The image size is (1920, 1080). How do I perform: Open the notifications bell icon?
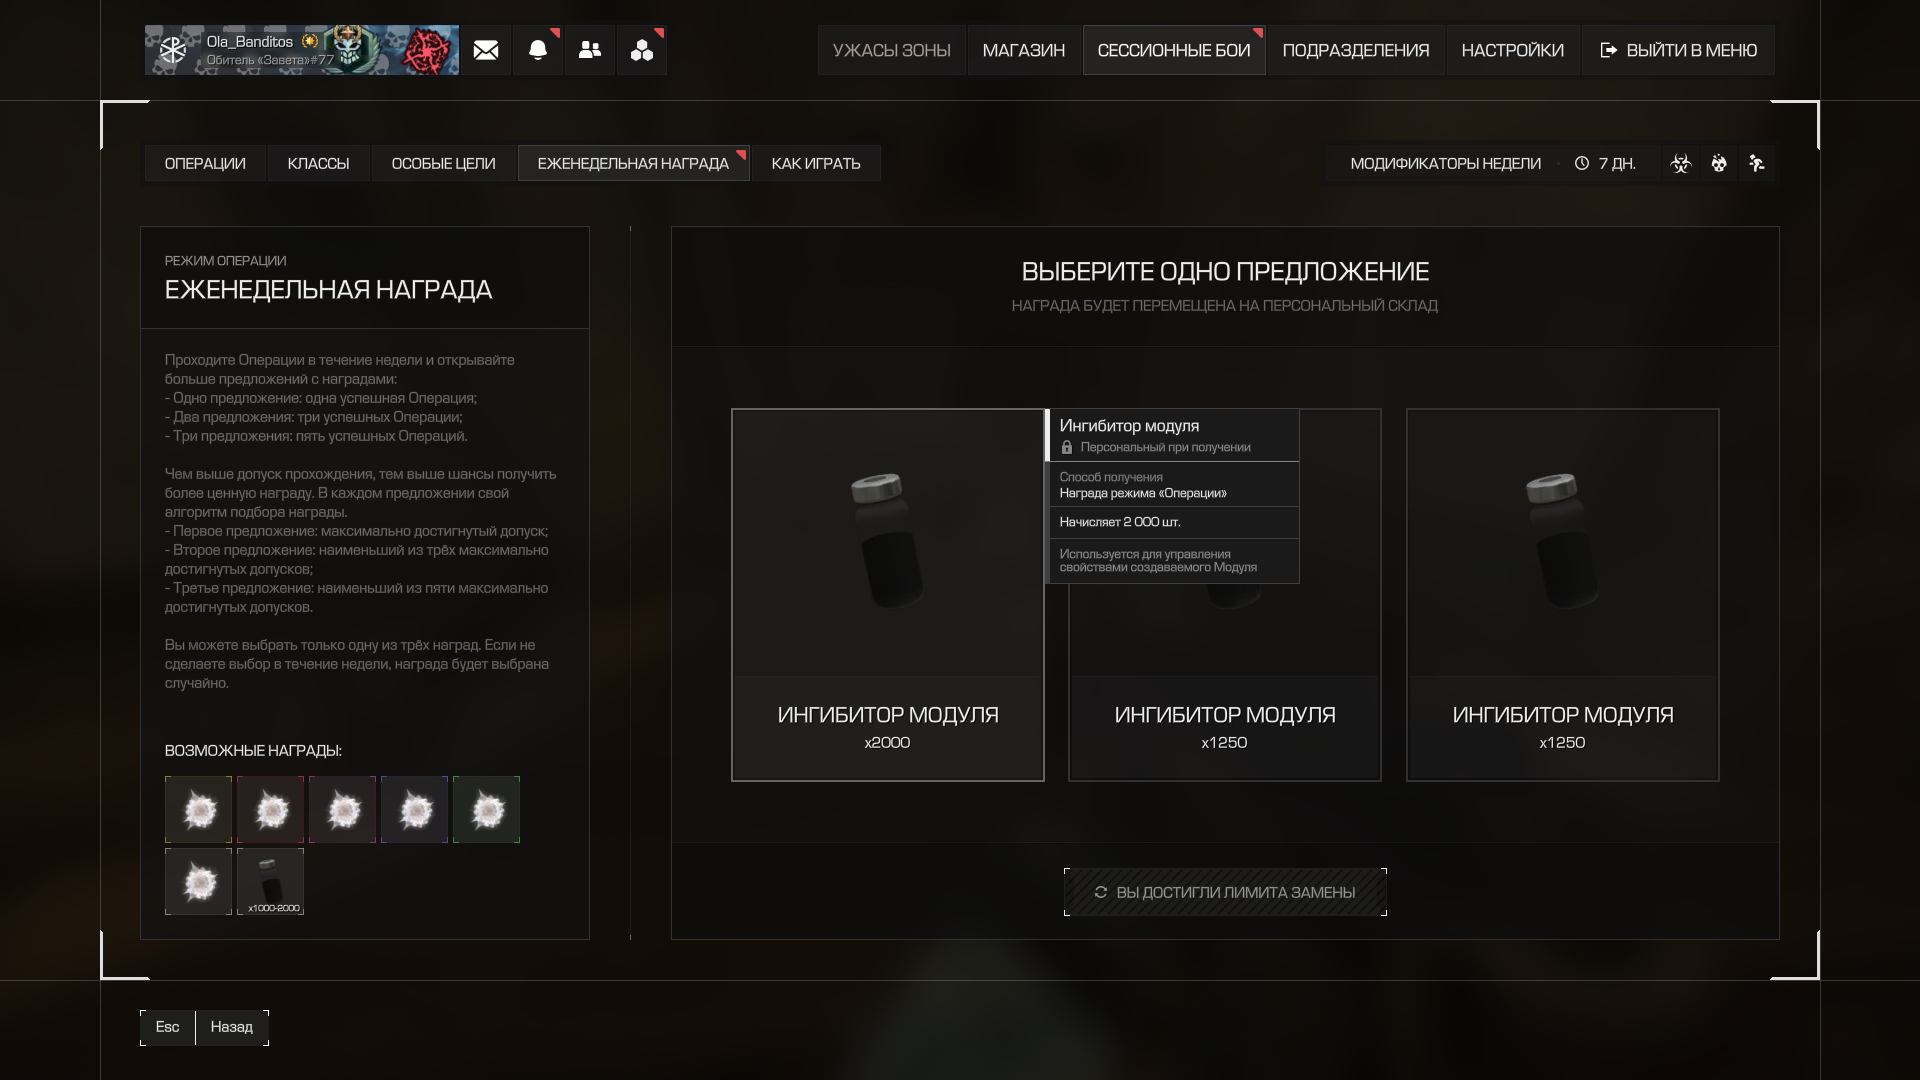coord(538,50)
